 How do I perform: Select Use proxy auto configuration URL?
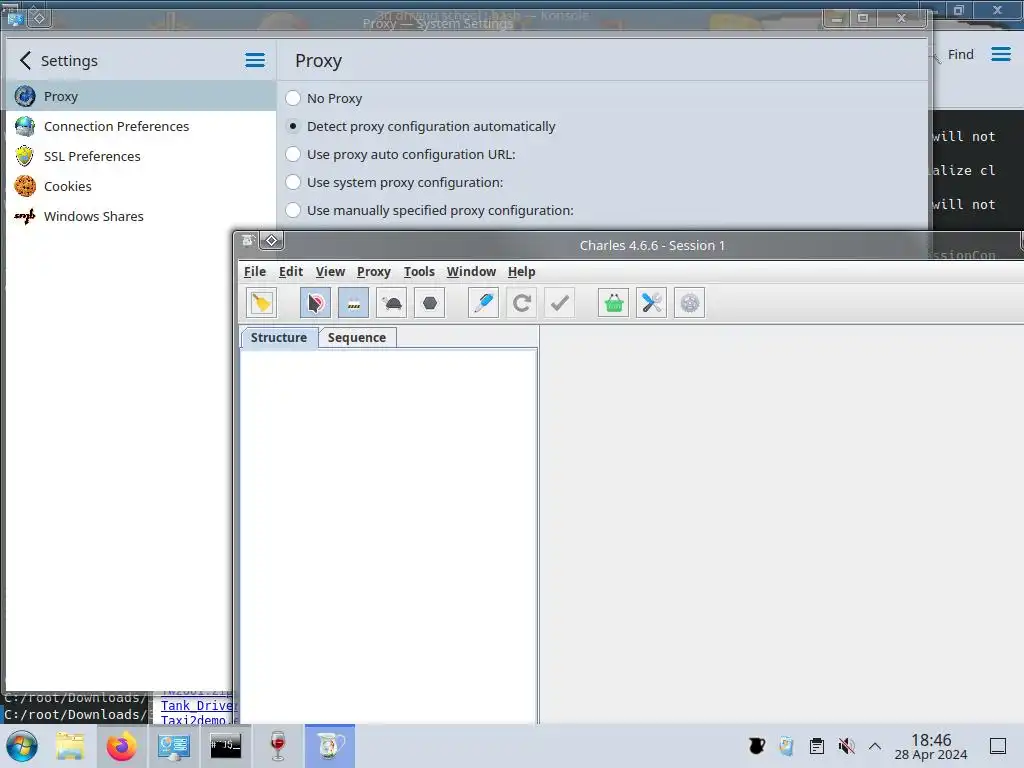coord(401,154)
